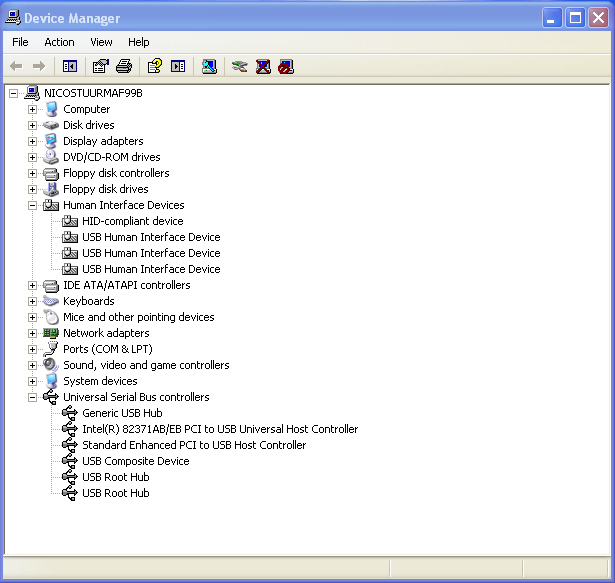Select the Keyboards label
Image resolution: width=615 pixels, height=583 pixels.
(x=89, y=301)
